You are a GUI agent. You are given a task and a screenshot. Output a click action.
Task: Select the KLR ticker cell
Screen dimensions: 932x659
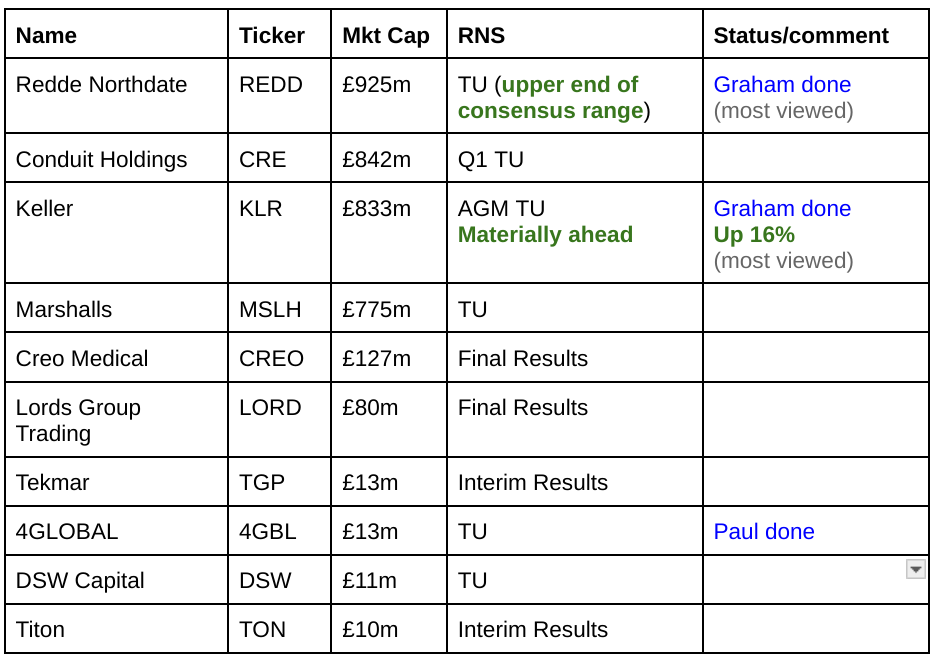click(x=279, y=232)
